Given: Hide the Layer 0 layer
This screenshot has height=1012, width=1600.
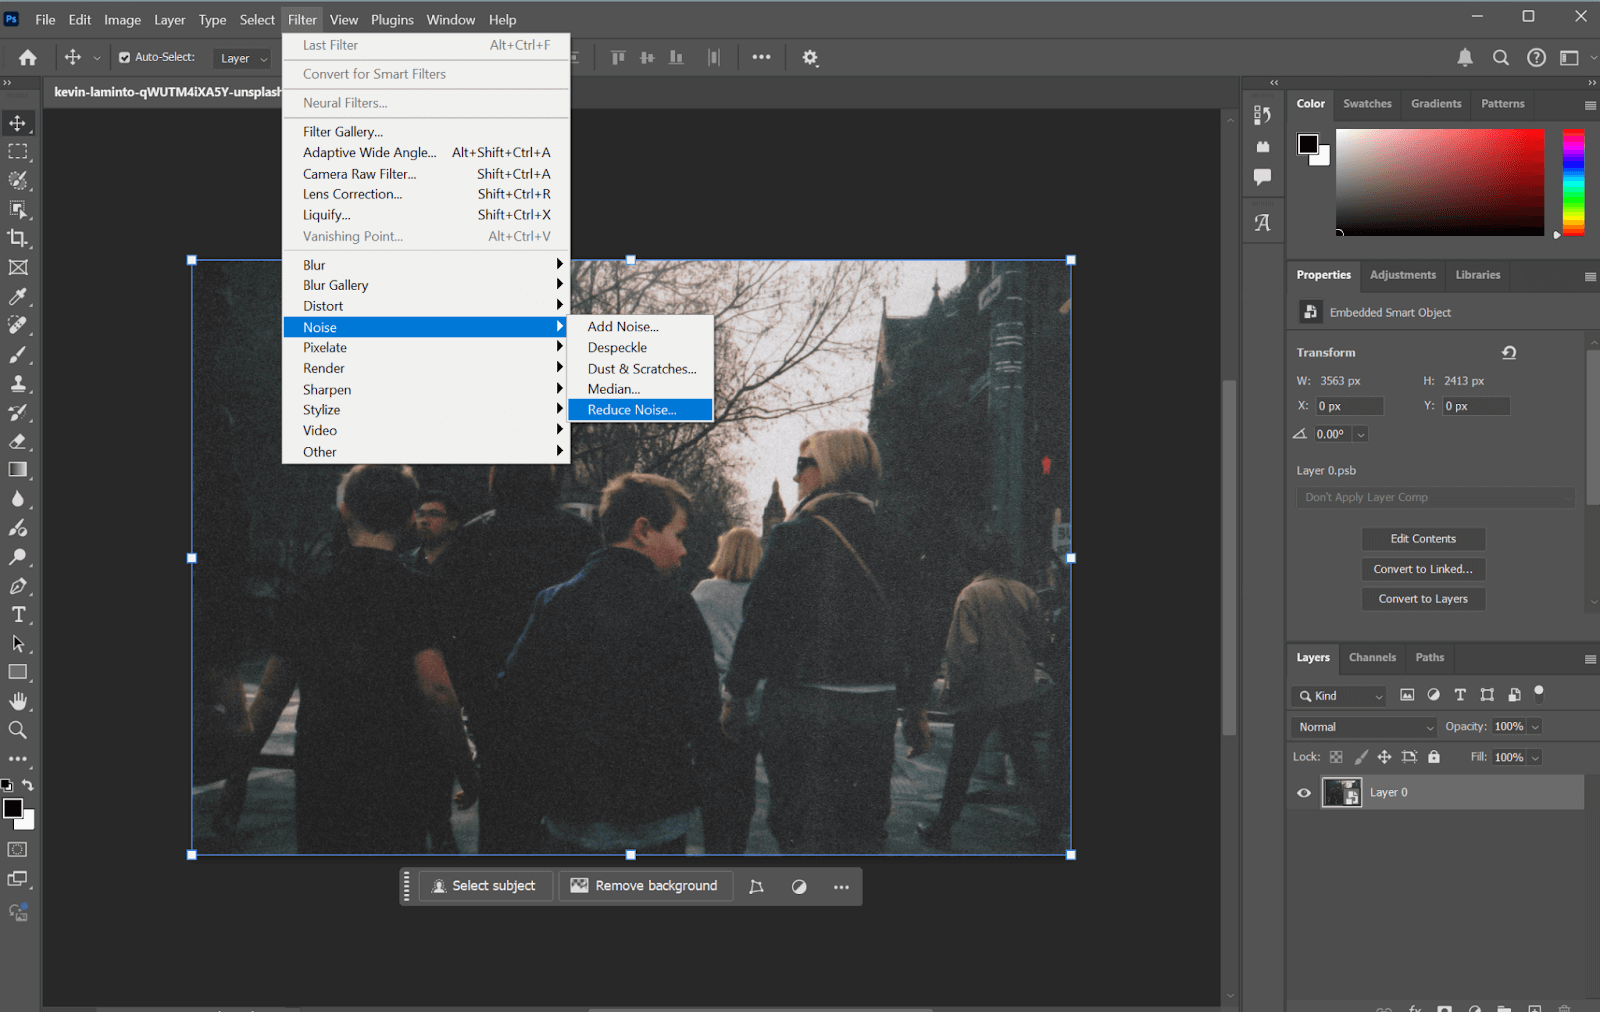Looking at the screenshot, I should click(1302, 792).
